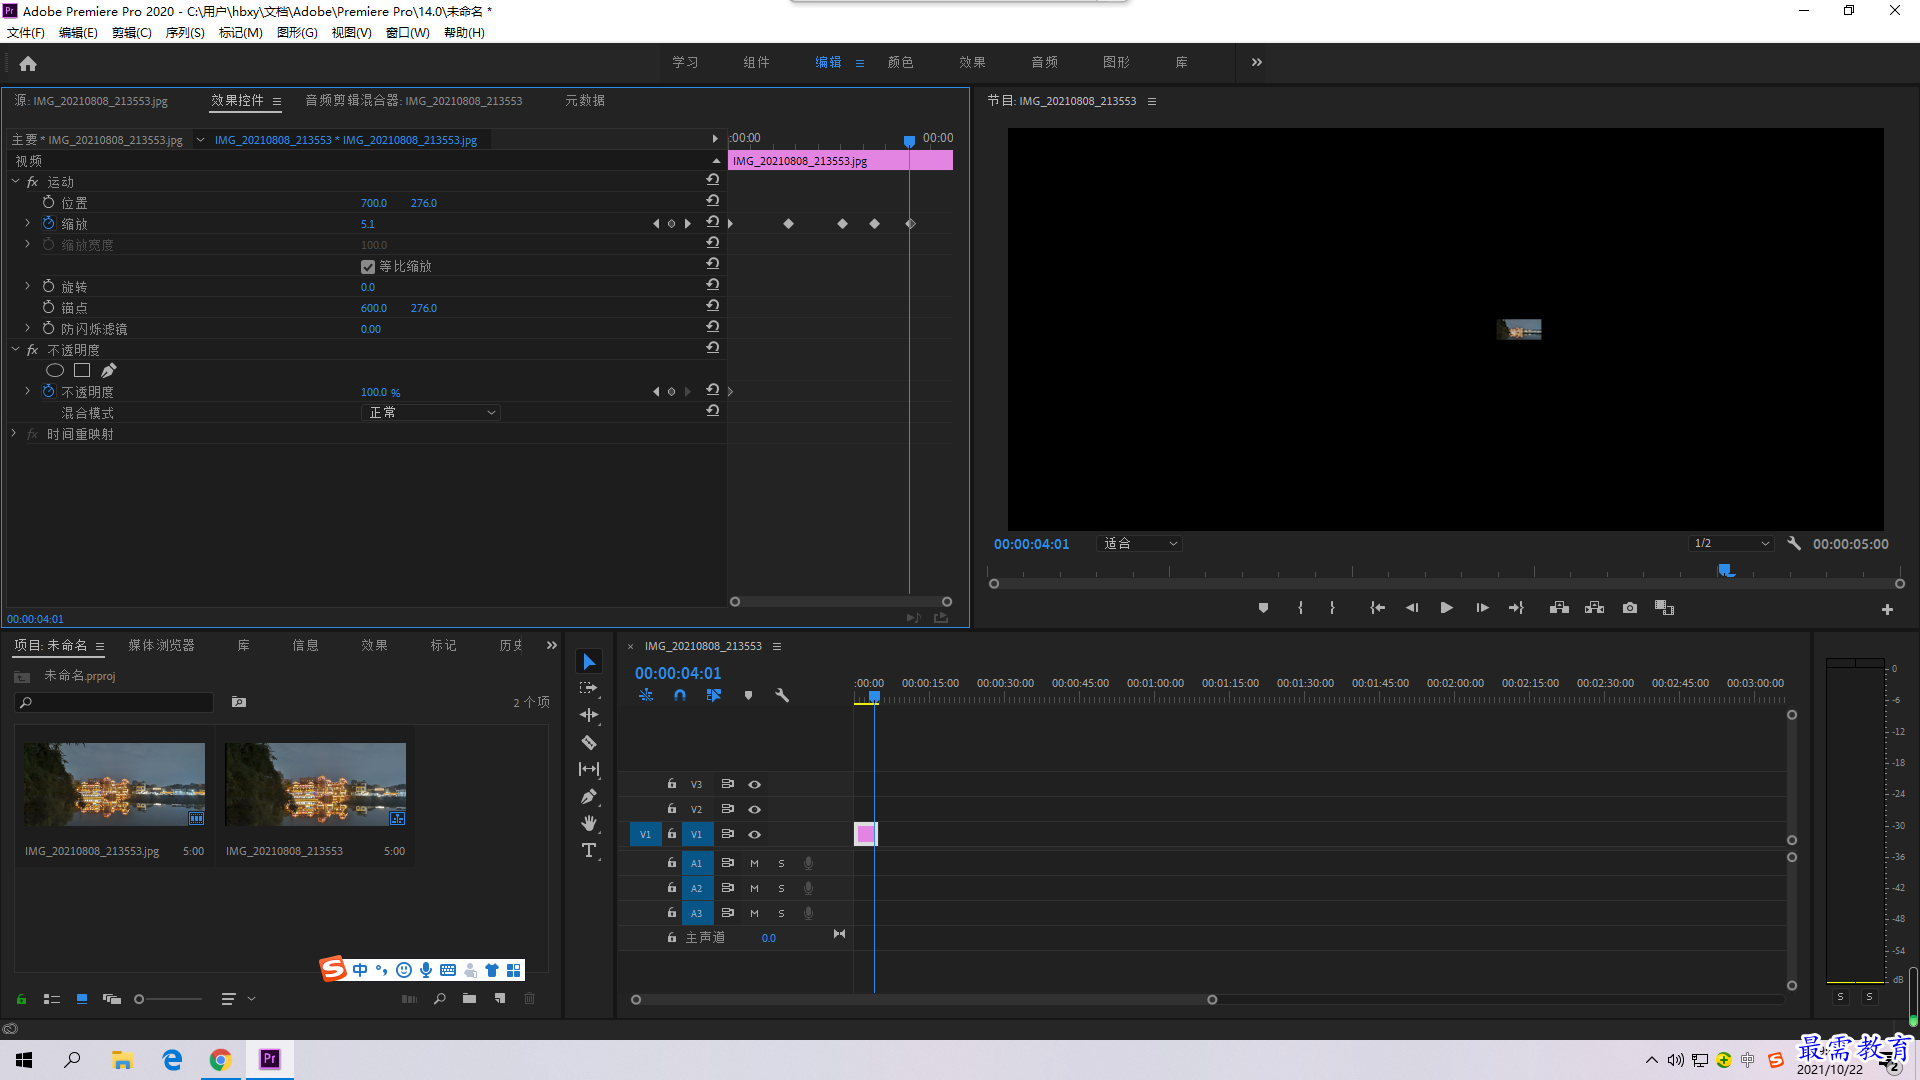The image size is (1920, 1080).
Task: Click the Home icon
Action: pyautogui.click(x=28, y=63)
